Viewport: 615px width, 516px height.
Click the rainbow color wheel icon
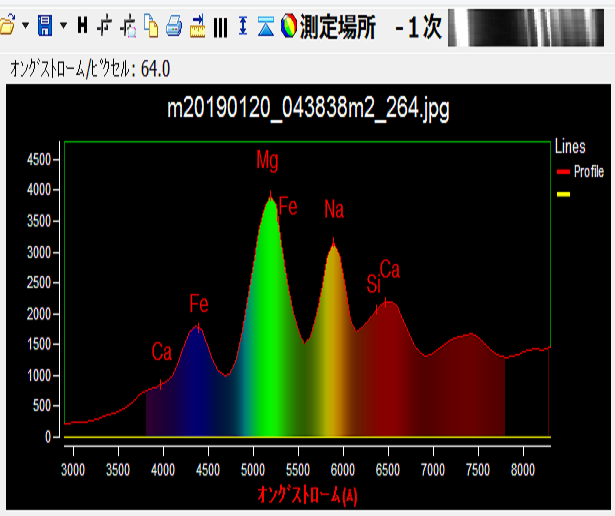(x=289, y=27)
